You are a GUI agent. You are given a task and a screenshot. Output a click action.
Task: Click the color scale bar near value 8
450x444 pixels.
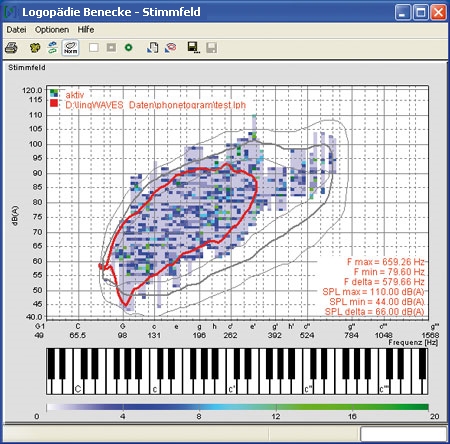199,407
